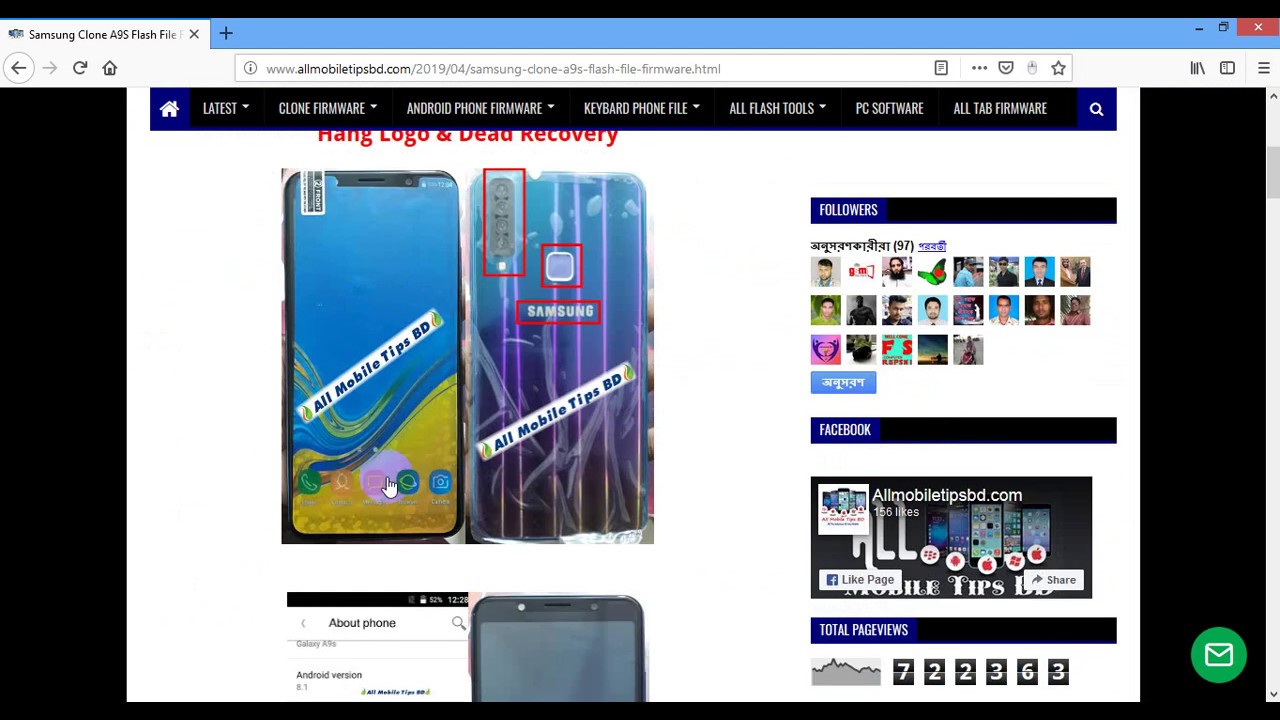
Task: Close the Samsung Clone A9S Flash File tab
Action: pos(194,34)
